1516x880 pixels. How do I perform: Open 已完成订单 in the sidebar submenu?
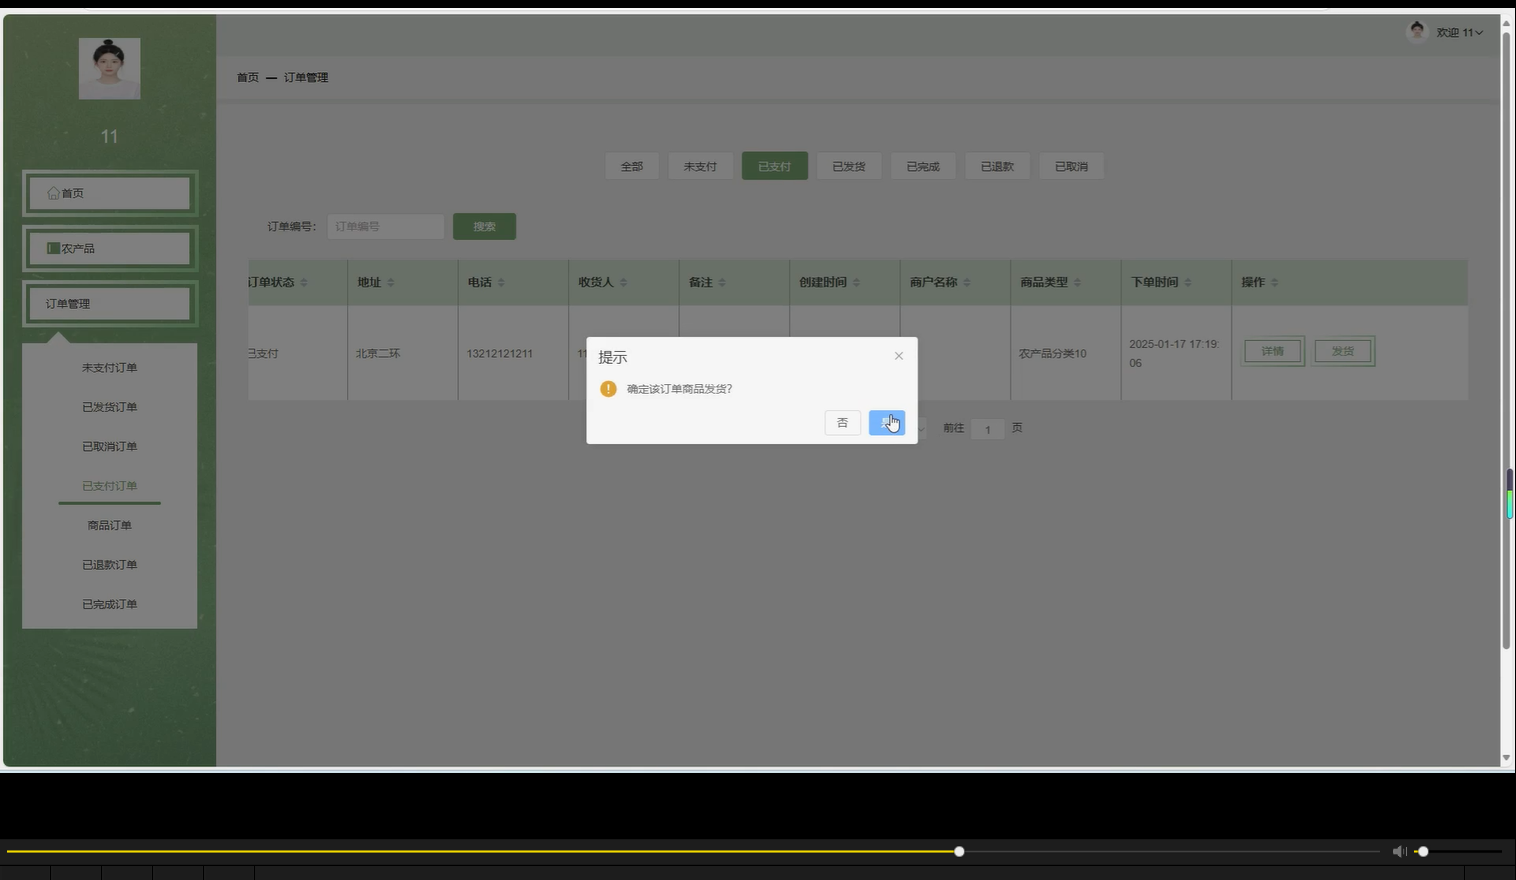pos(110,604)
